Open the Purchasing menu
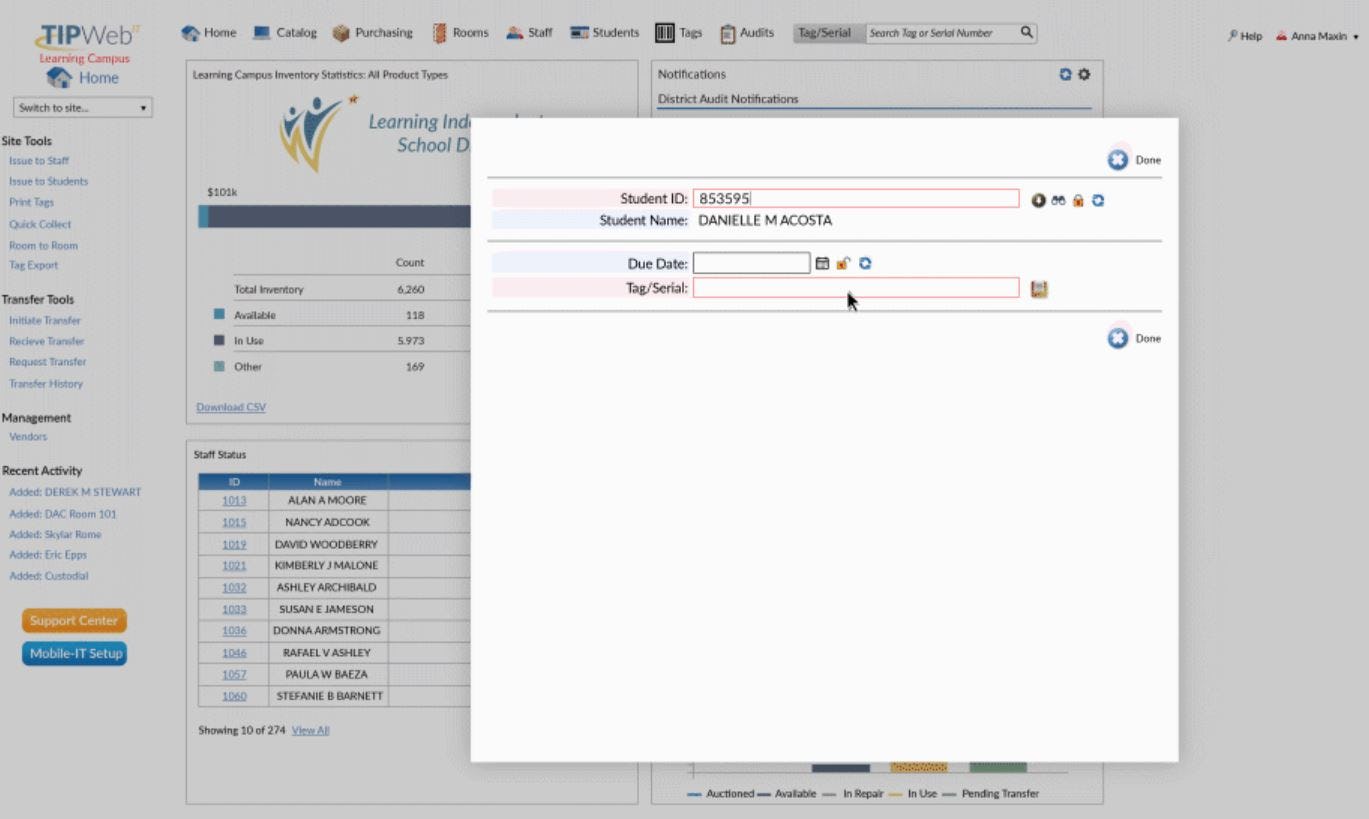This screenshot has width=1369, height=819. [372, 32]
